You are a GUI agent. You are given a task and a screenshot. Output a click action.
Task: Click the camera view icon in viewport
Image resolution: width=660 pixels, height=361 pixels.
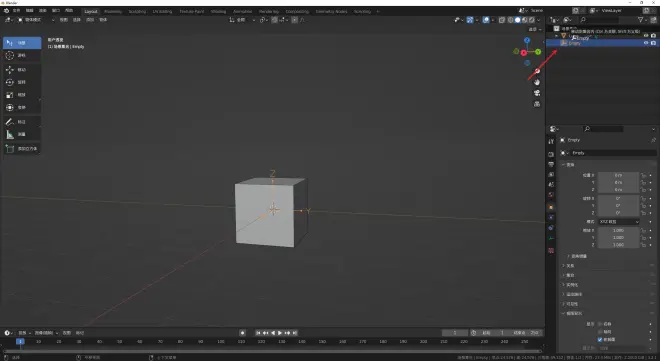[x=537, y=93]
